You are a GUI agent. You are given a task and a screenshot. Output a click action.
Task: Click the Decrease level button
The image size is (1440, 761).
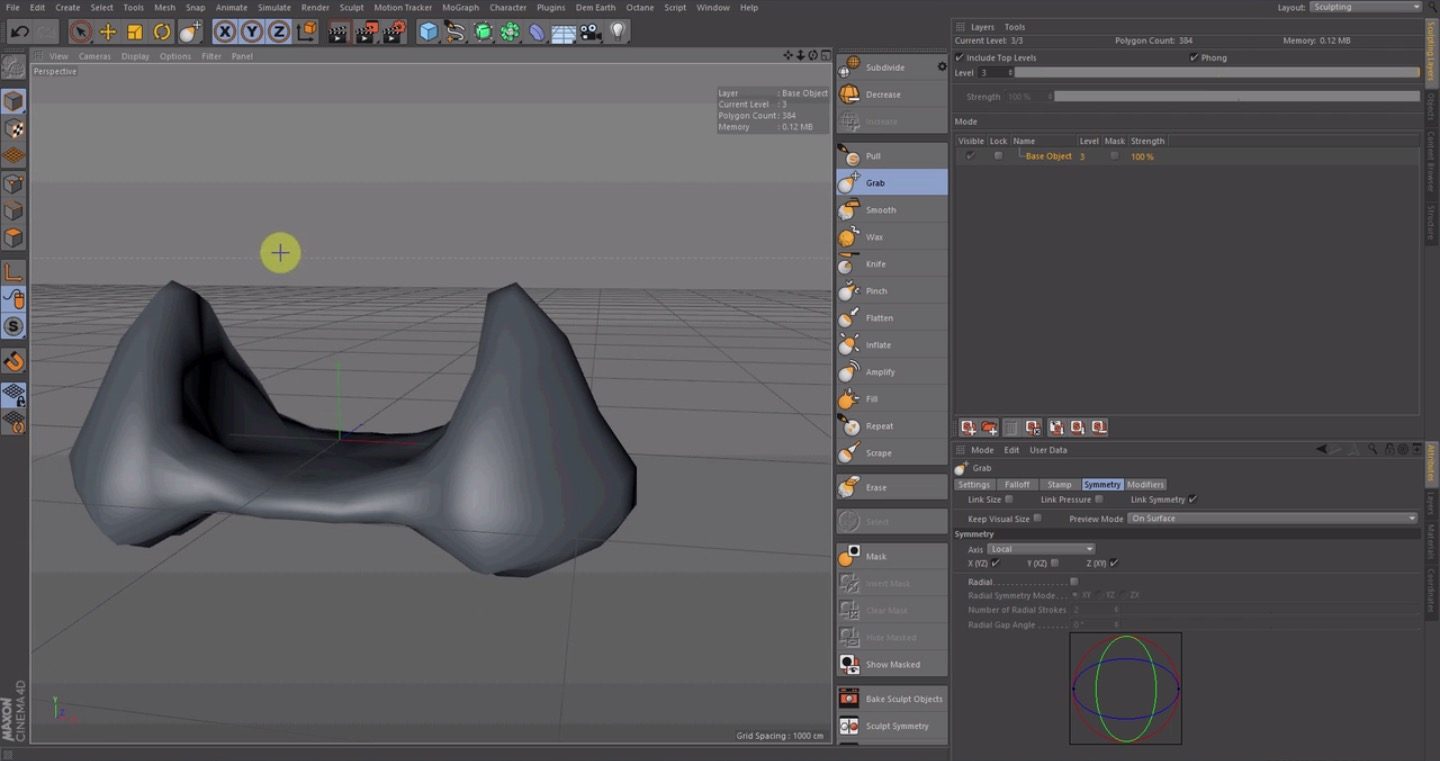point(892,94)
